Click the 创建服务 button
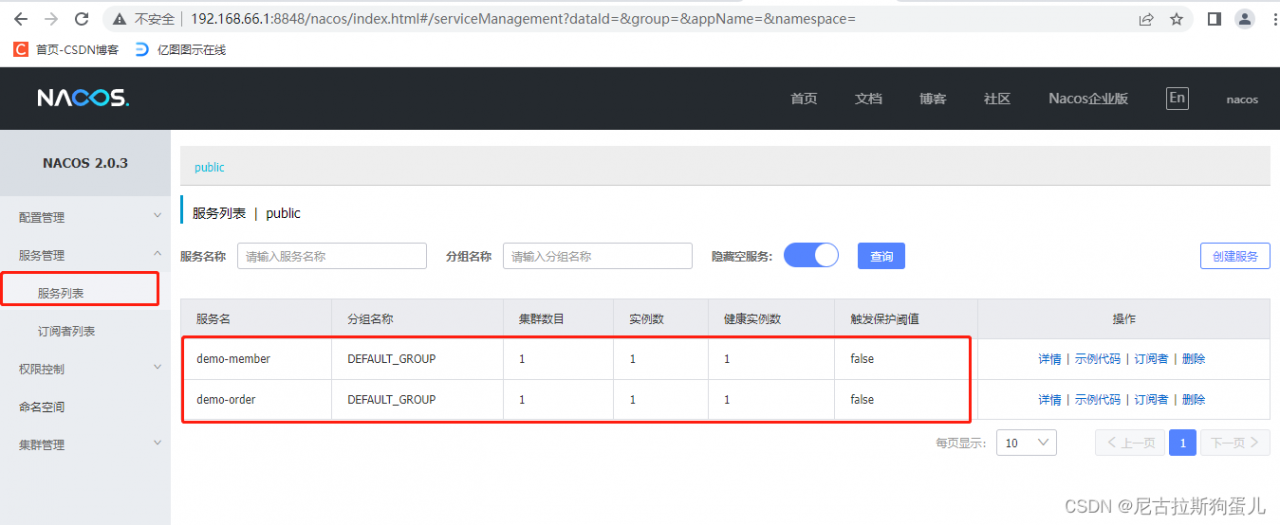 1235,256
